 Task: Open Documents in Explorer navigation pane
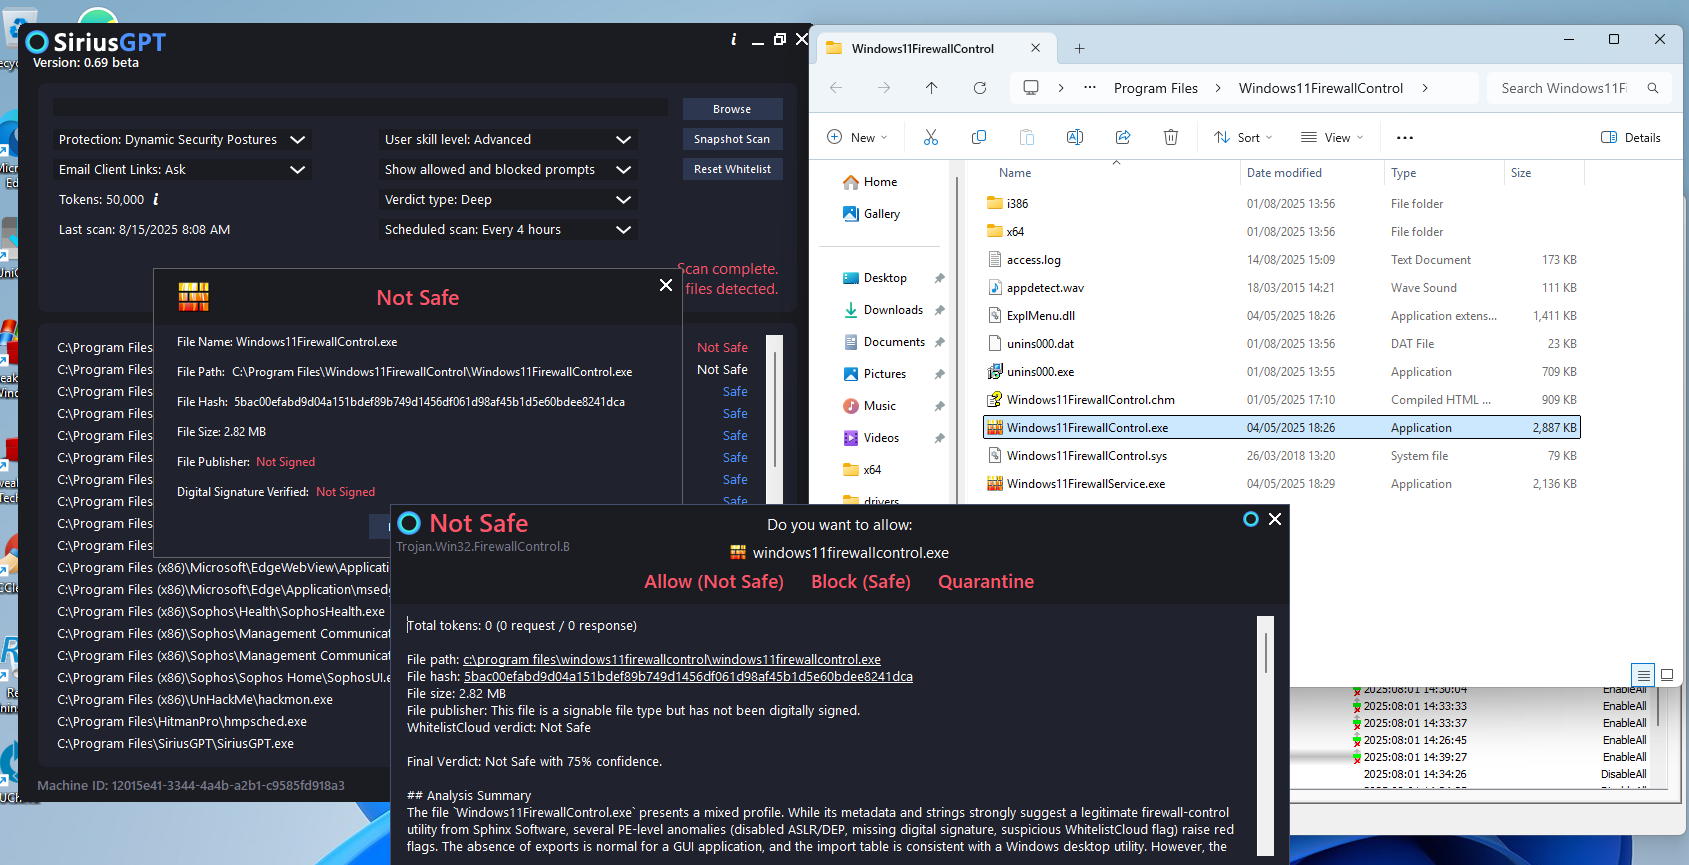pyautogui.click(x=884, y=342)
